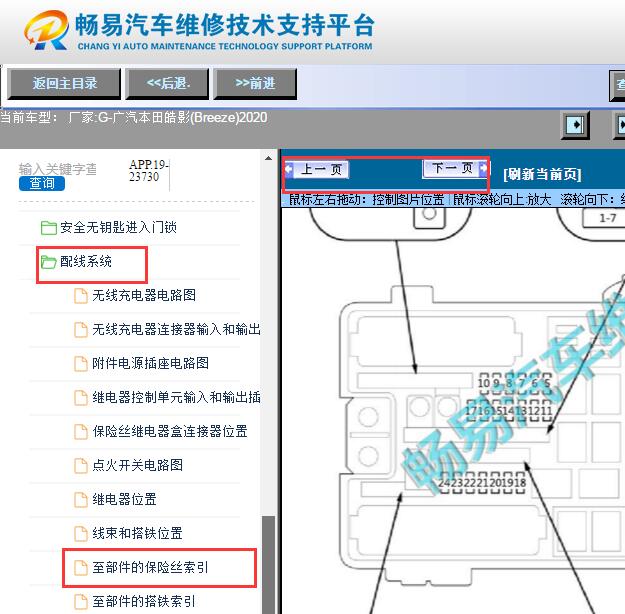Click the folder icon beside 安全无钥匙进入门锁
The image size is (625, 614).
pos(49,228)
